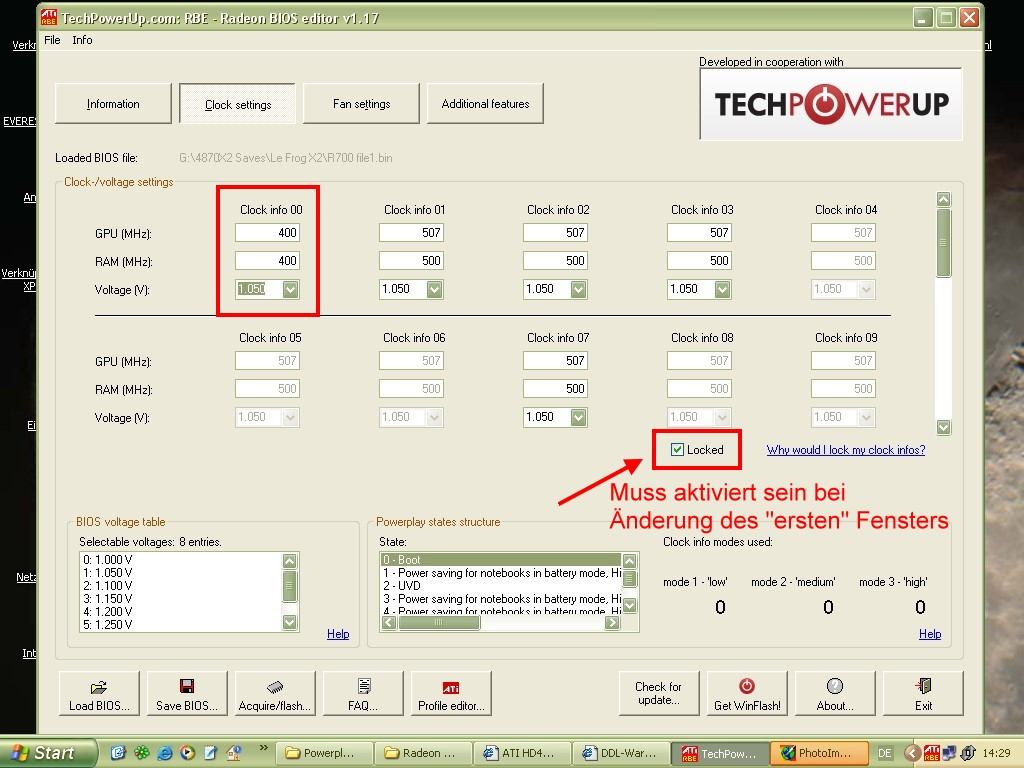Click the clock settings scrollbar down arrow

coord(944,427)
